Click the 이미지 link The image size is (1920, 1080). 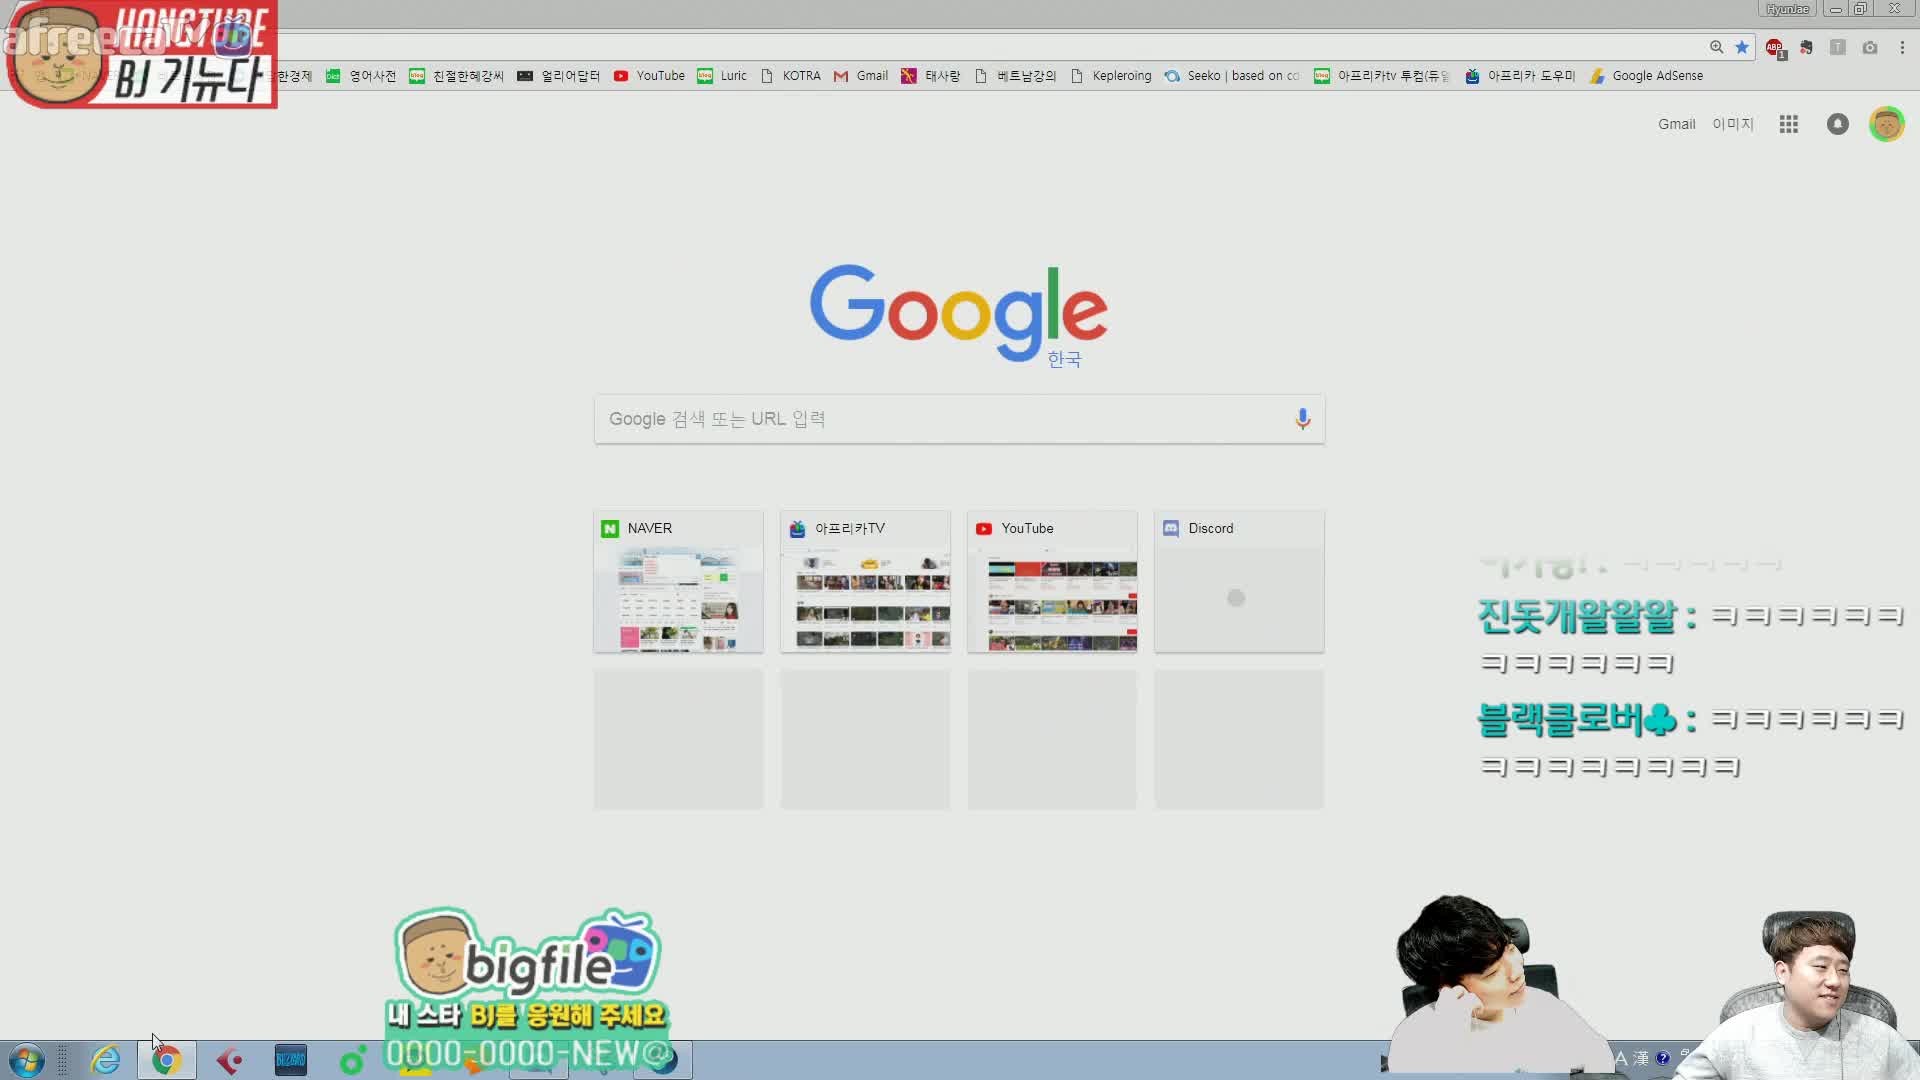click(1732, 124)
